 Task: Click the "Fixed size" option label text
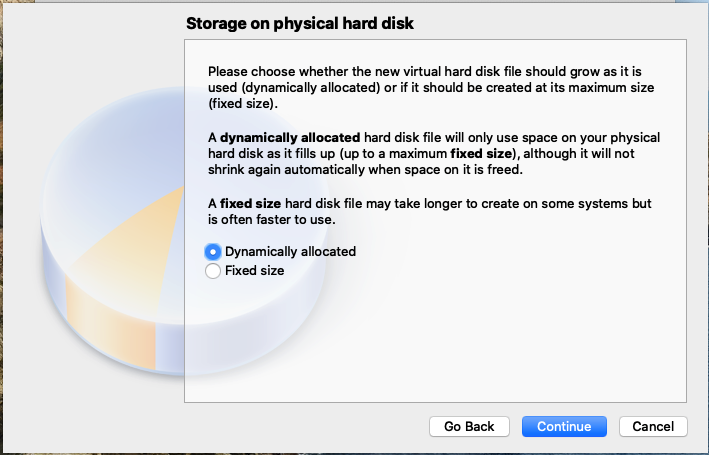255,270
